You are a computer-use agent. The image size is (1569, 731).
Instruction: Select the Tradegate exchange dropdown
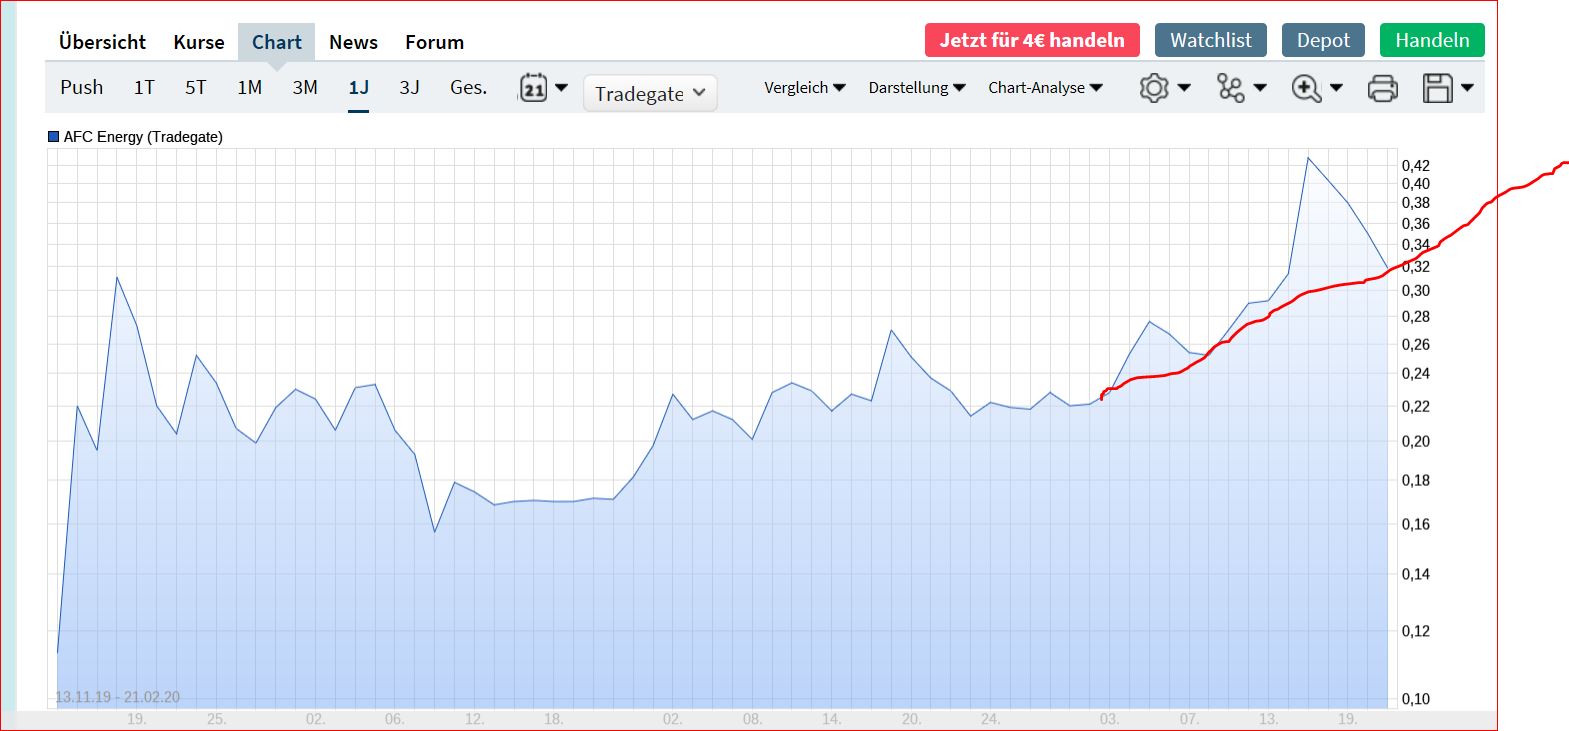[x=650, y=93]
